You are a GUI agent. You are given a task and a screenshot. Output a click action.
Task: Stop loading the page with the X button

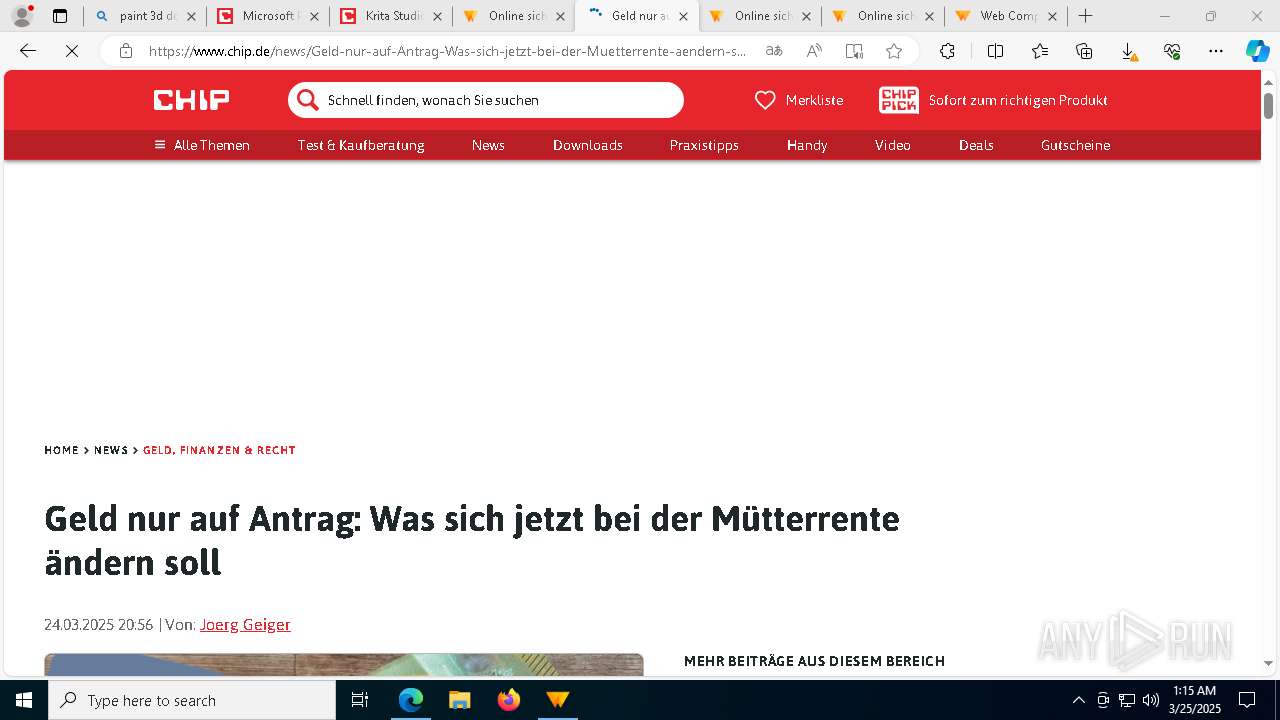pos(72,51)
